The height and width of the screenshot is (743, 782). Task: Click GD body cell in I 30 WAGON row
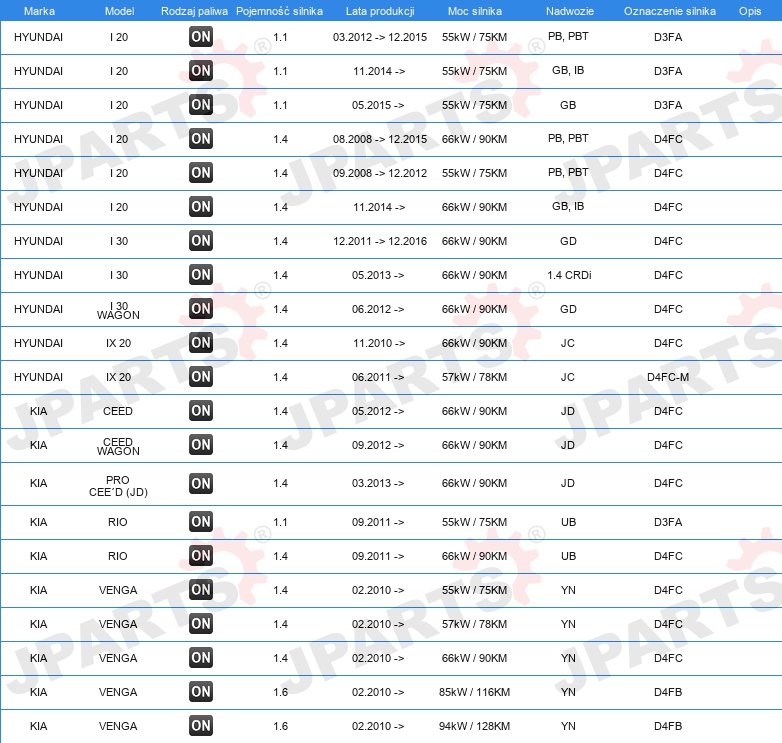[568, 309]
